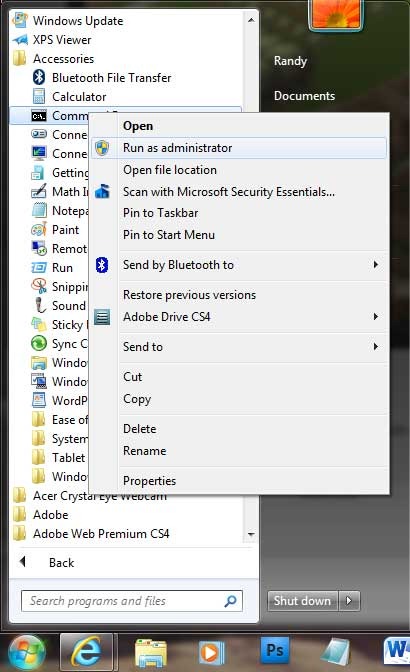This screenshot has height=672, width=410.
Task: Click the Sound Recorder microphone icon
Action: (40, 306)
